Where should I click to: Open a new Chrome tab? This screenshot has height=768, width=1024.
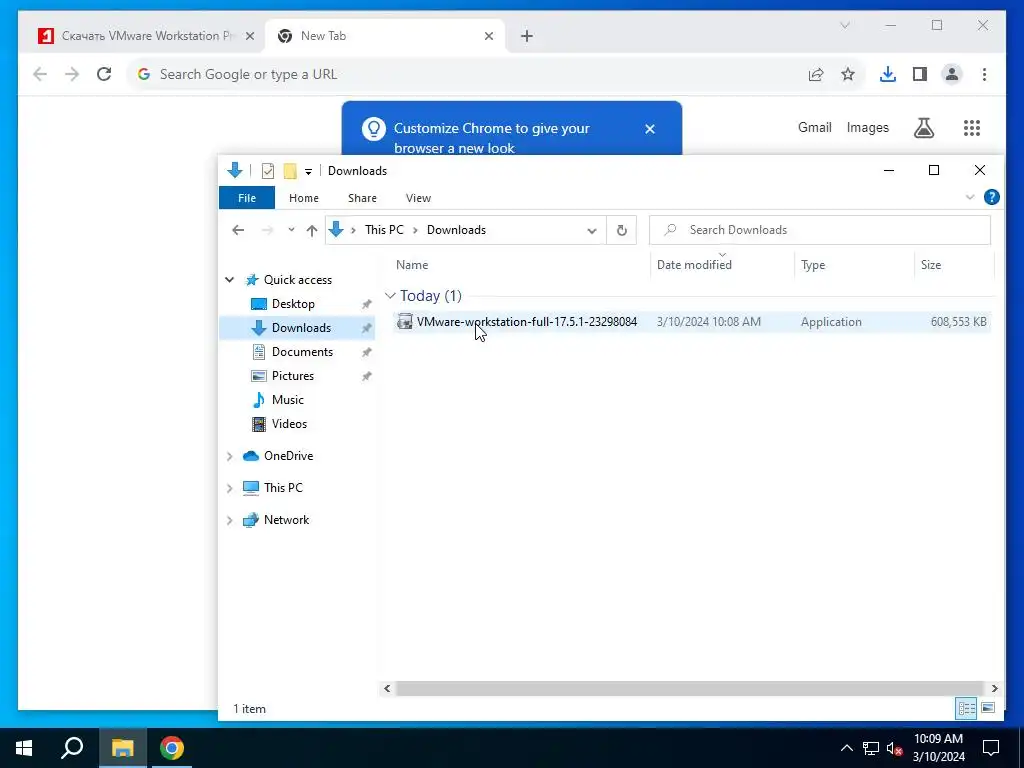[527, 37]
